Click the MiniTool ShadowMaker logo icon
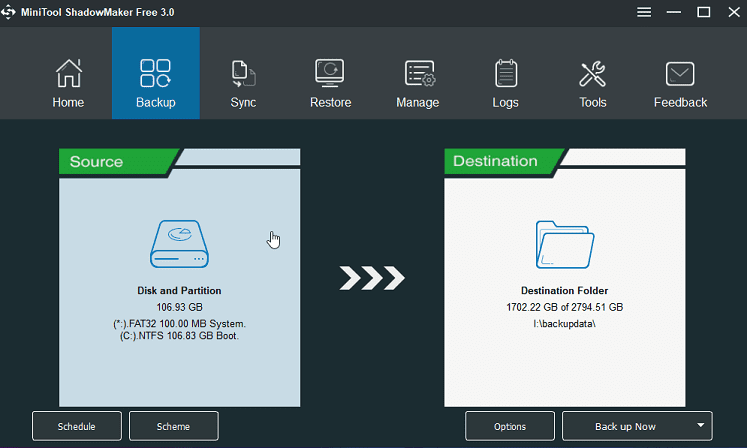Image resolution: width=747 pixels, height=448 pixels. [8, 12]
